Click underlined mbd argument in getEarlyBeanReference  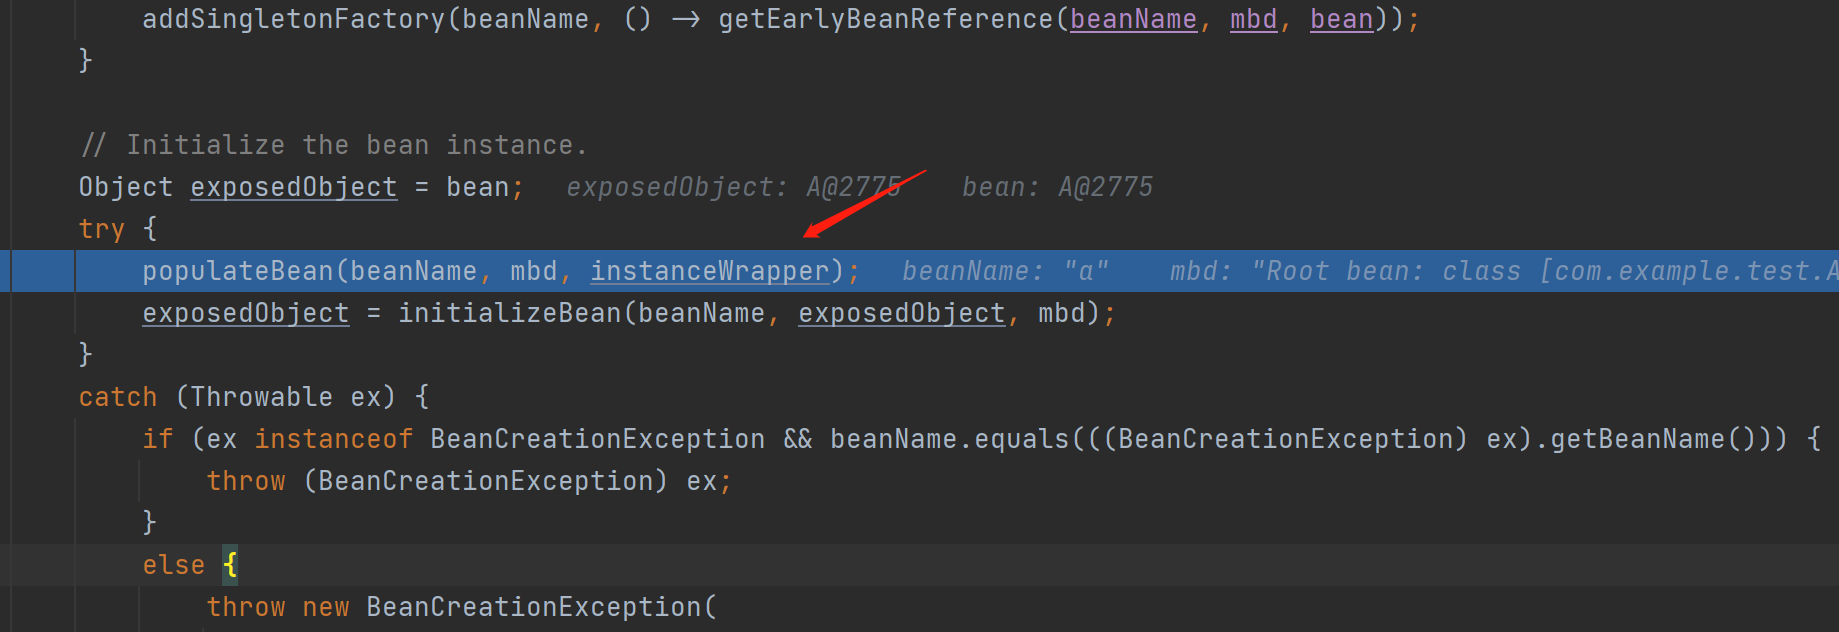coord(1253,19)
